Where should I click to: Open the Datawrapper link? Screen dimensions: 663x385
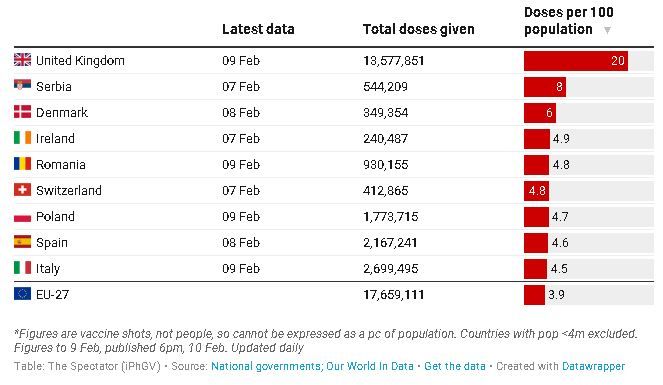coord(593,366)
